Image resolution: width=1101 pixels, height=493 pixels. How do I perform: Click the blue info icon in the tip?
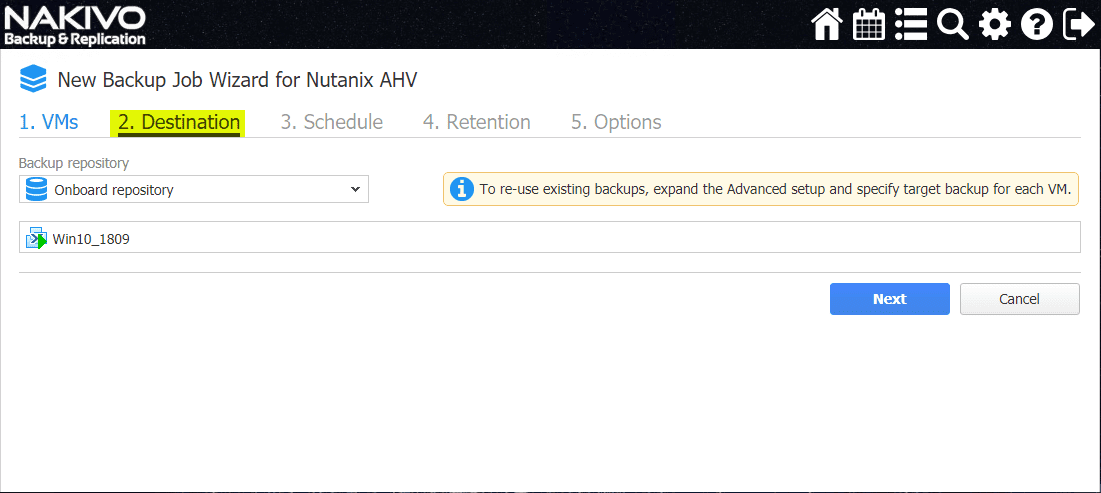[x=461, y=189]
